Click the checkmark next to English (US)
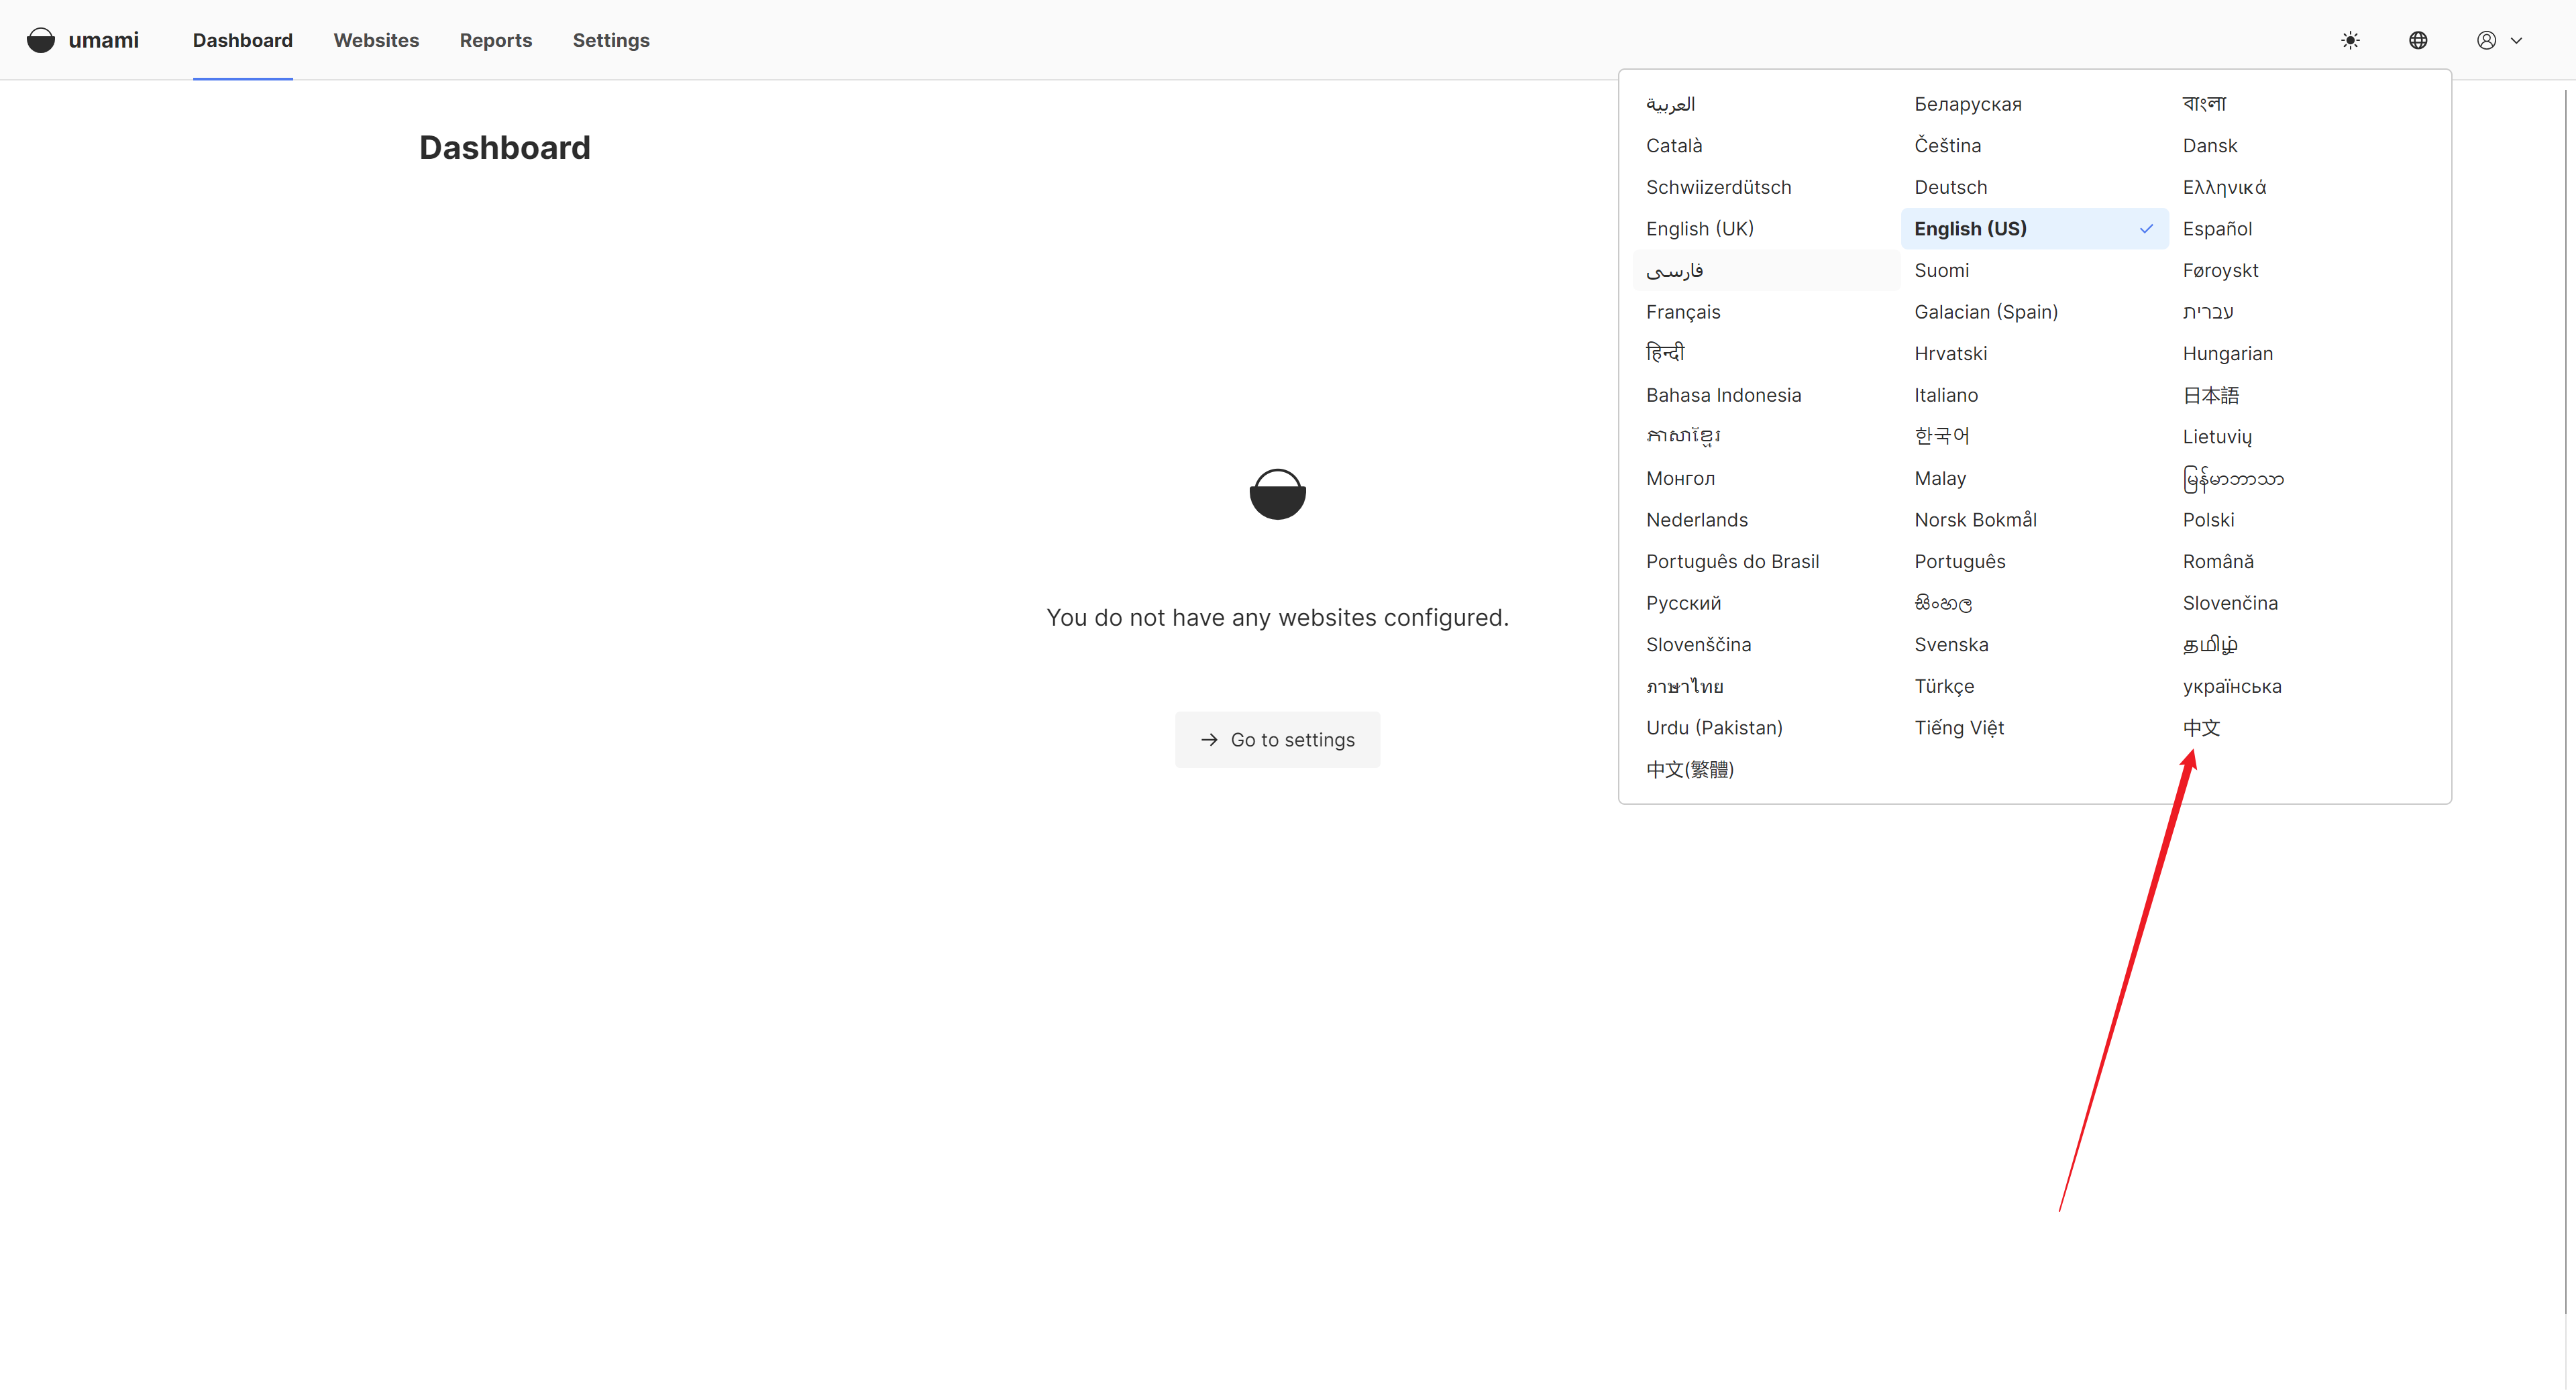2576x1399 pixels. pos(2146,229)
